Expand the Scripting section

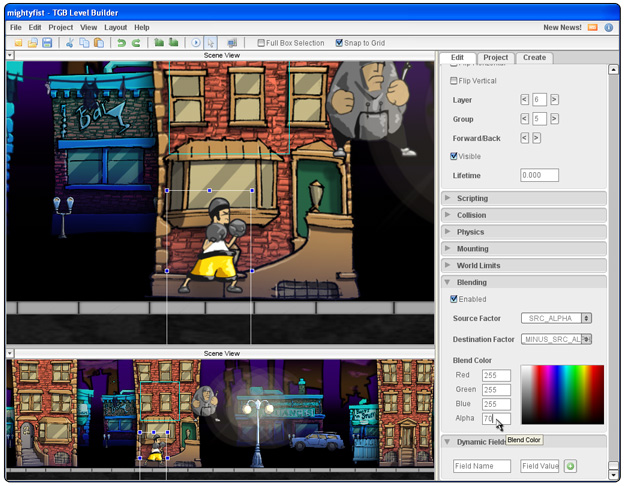(524, 198)
